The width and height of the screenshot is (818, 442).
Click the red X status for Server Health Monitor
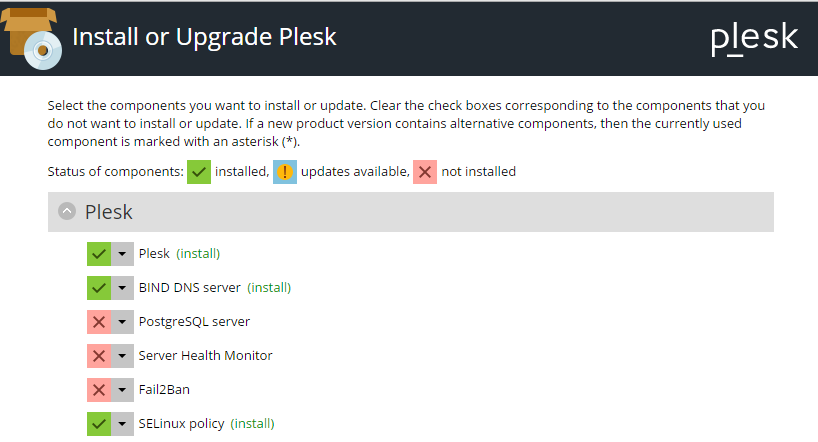point(98,356)
